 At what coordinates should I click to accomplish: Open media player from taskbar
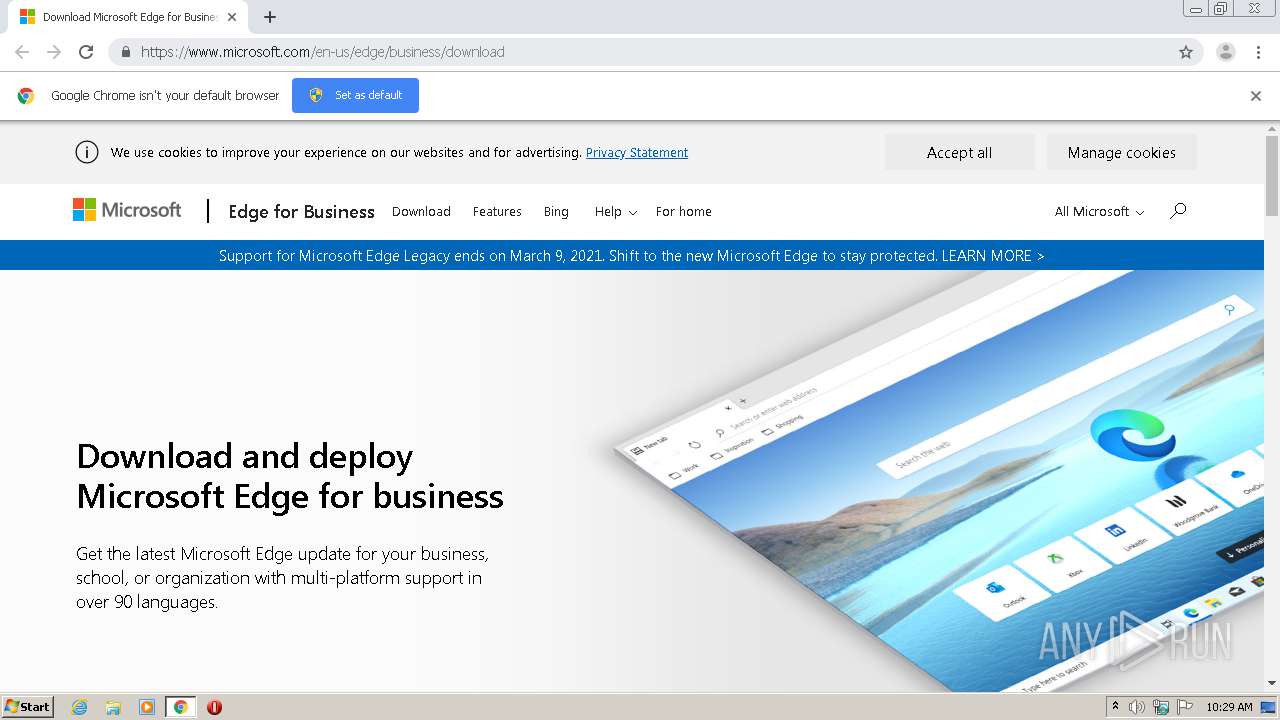(147, 707)
